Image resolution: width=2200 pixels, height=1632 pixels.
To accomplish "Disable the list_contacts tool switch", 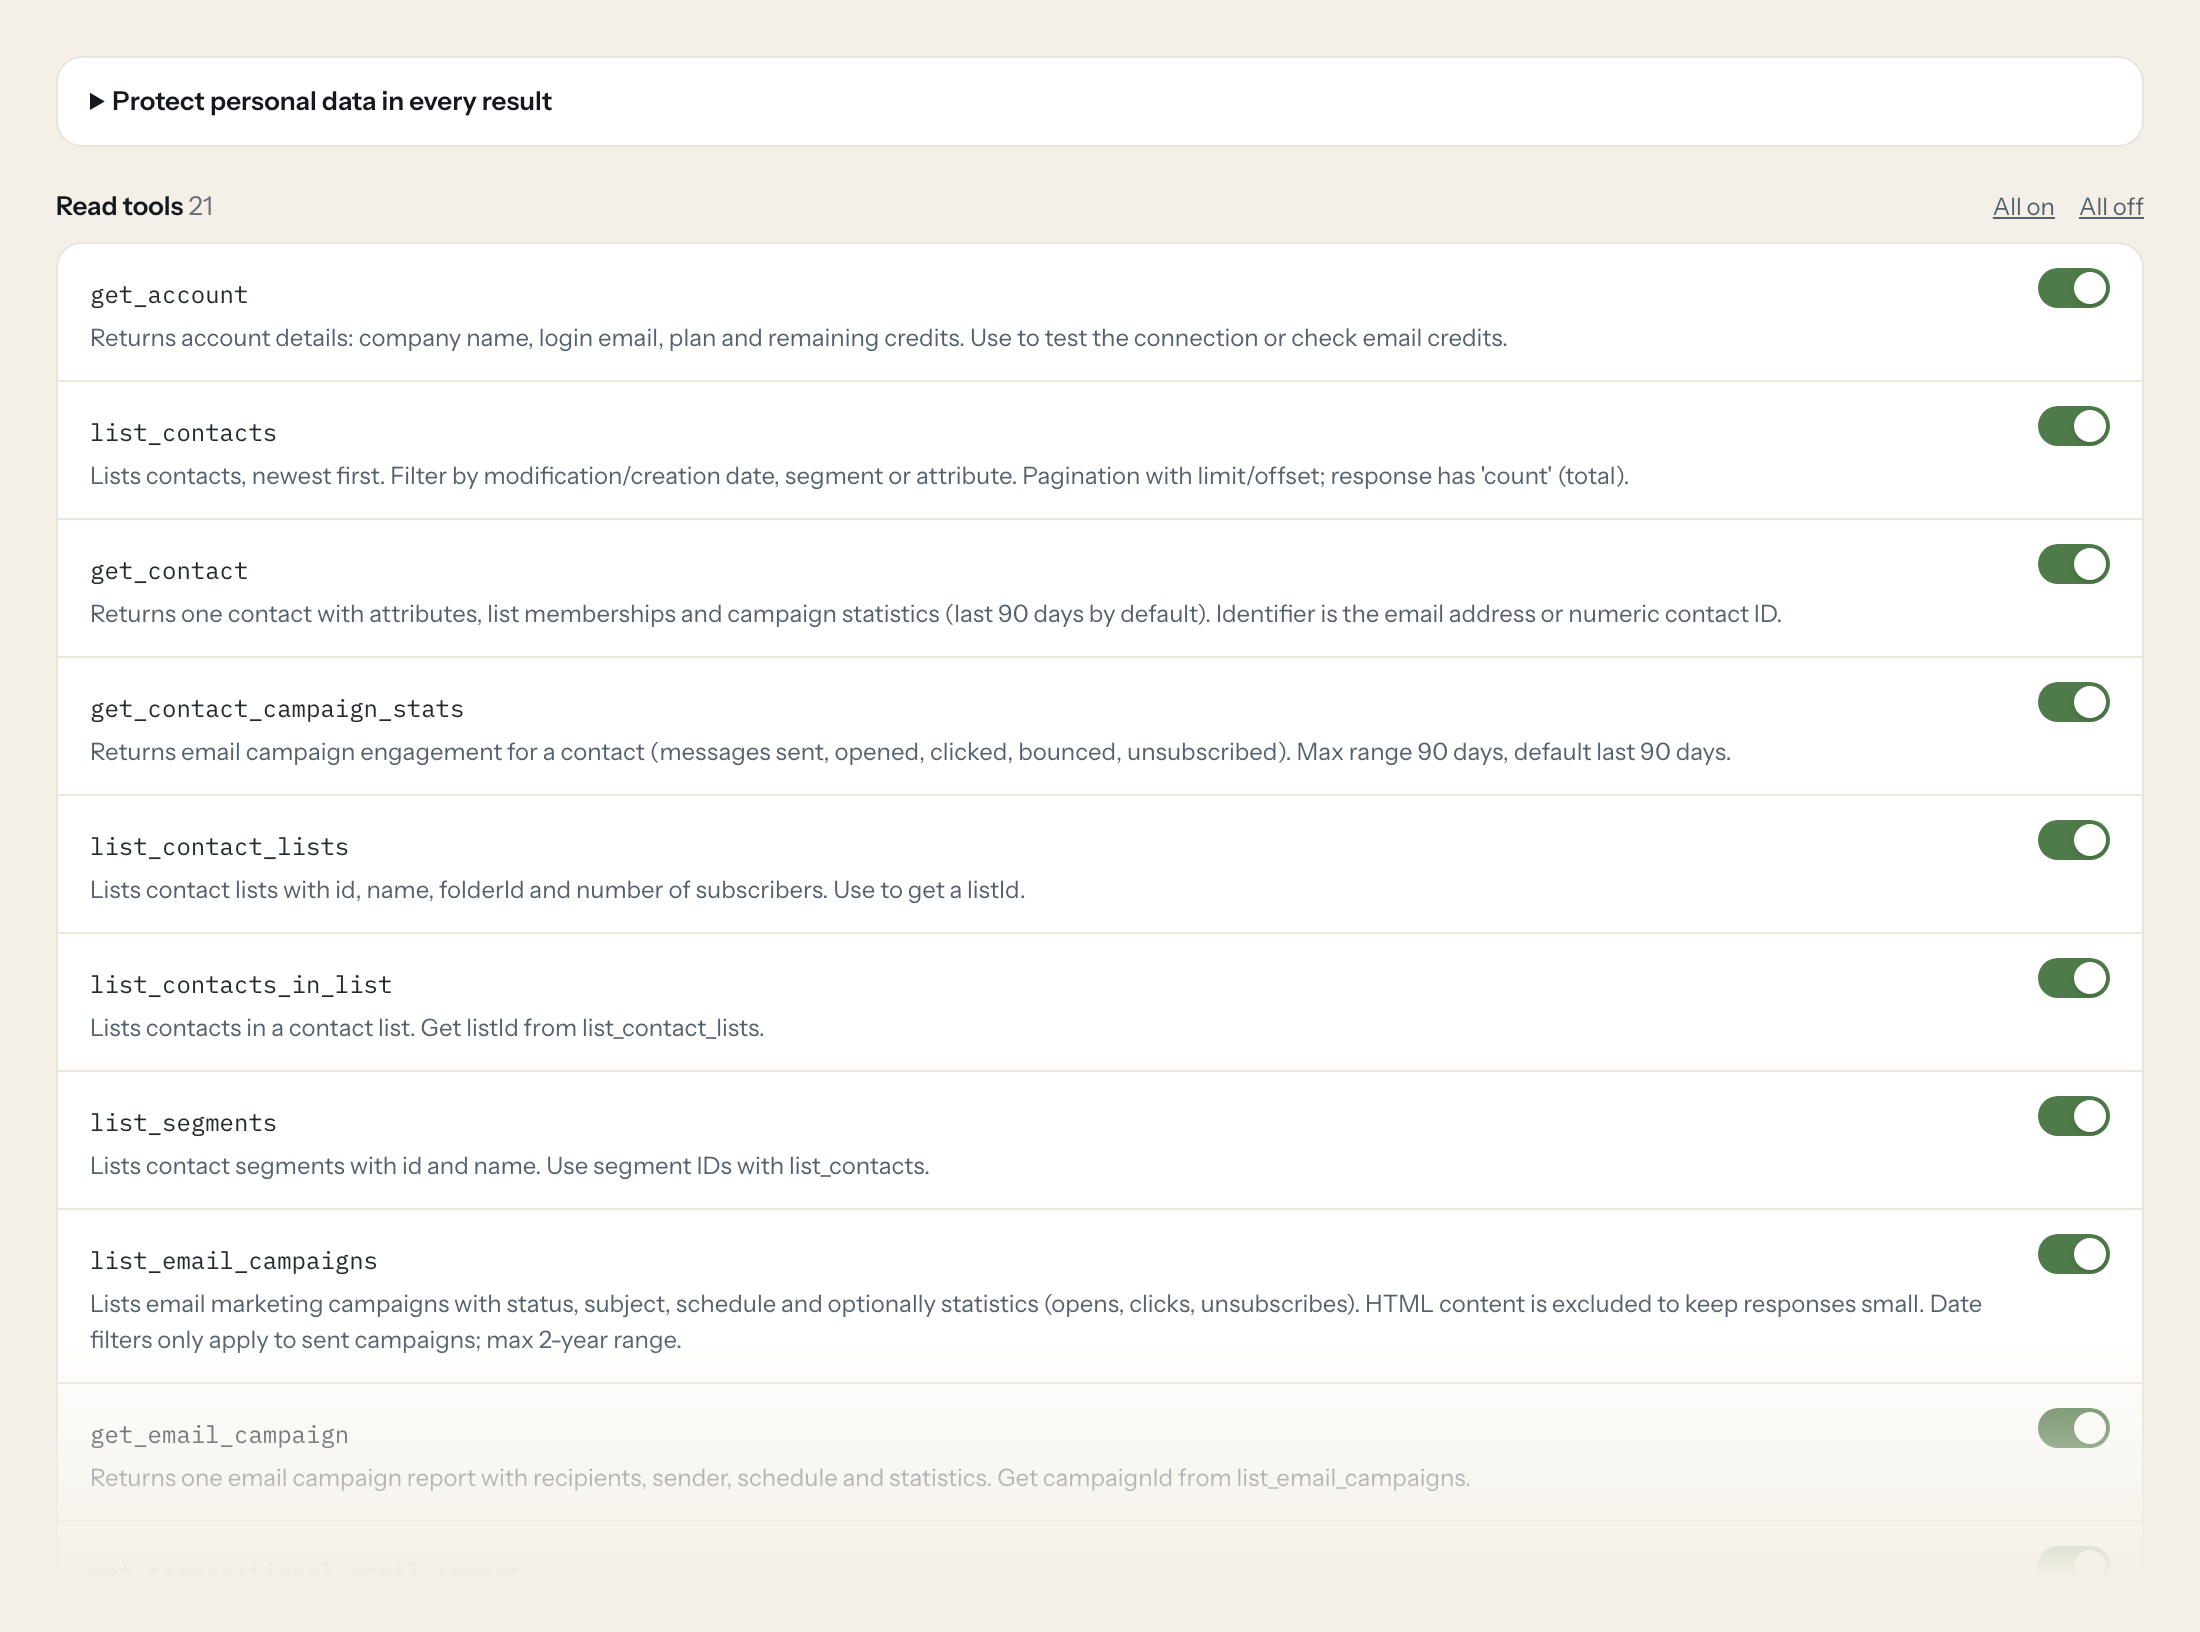I will [x=2073, y=426].
